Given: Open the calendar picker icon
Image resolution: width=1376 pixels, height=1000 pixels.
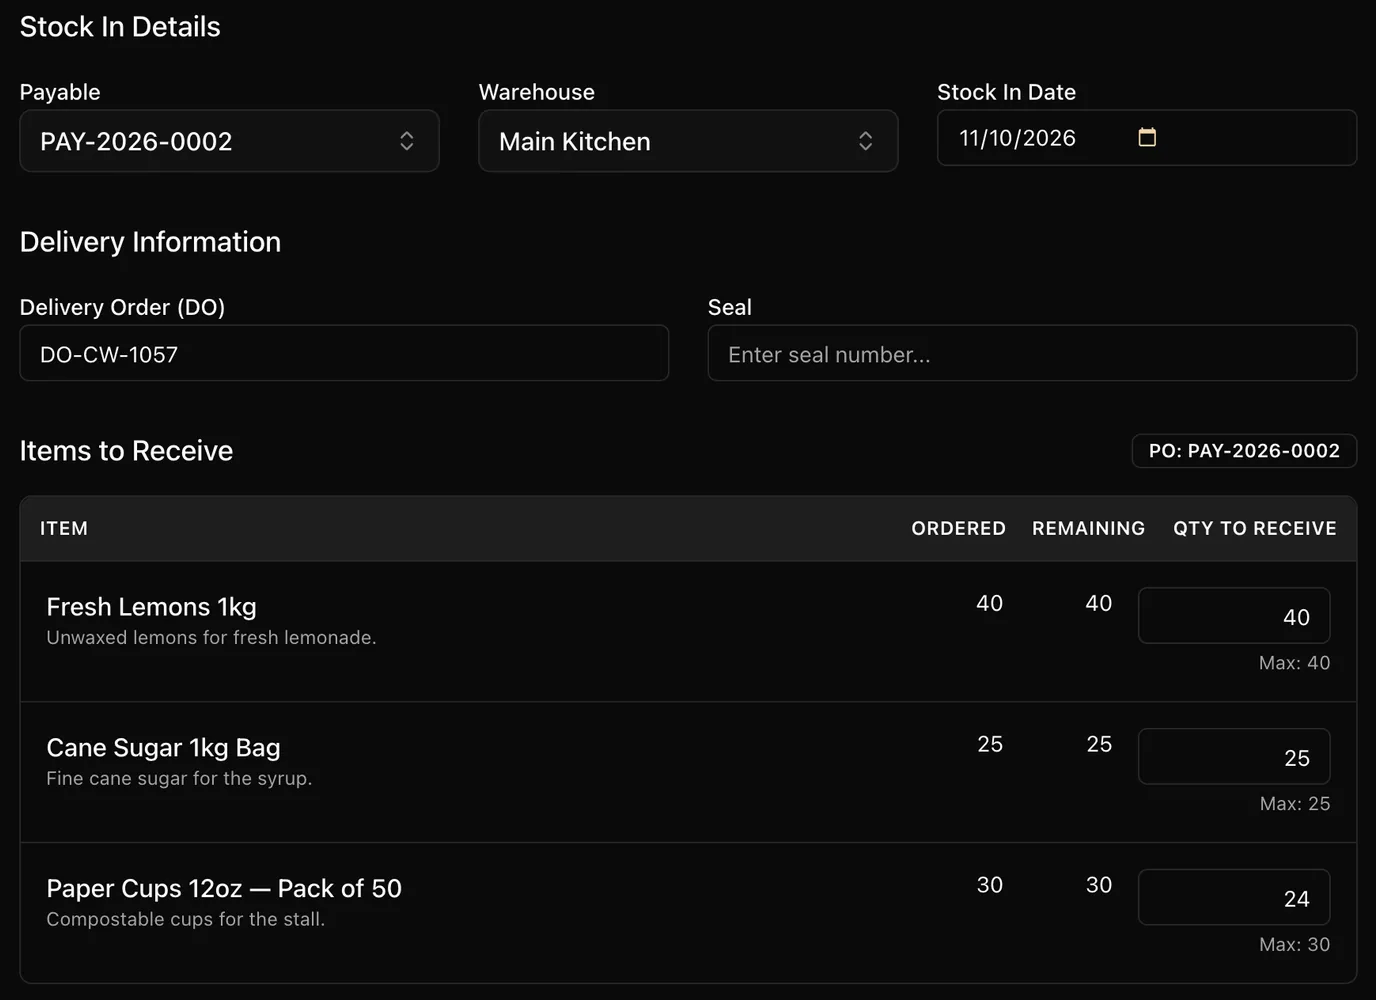Looking at the screenshot, I should tap(1147, 137).
